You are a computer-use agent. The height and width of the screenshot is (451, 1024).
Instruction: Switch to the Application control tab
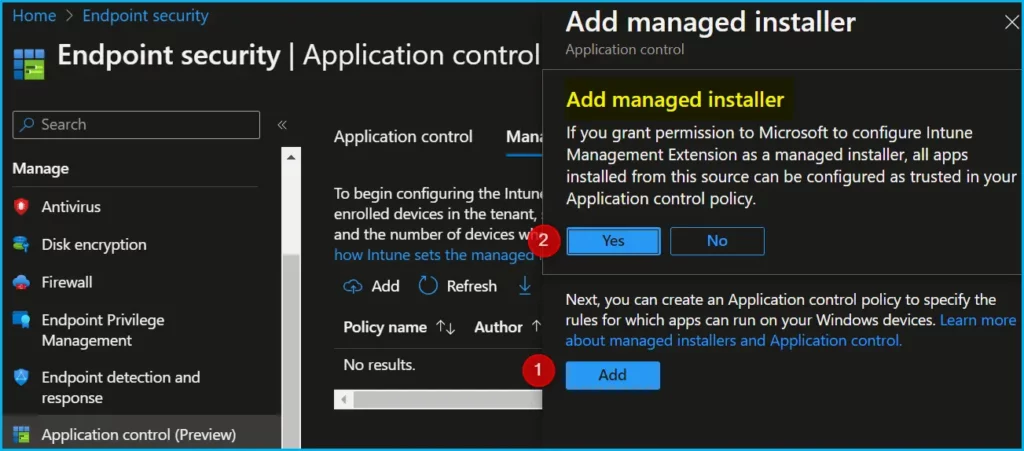[403, 137]
